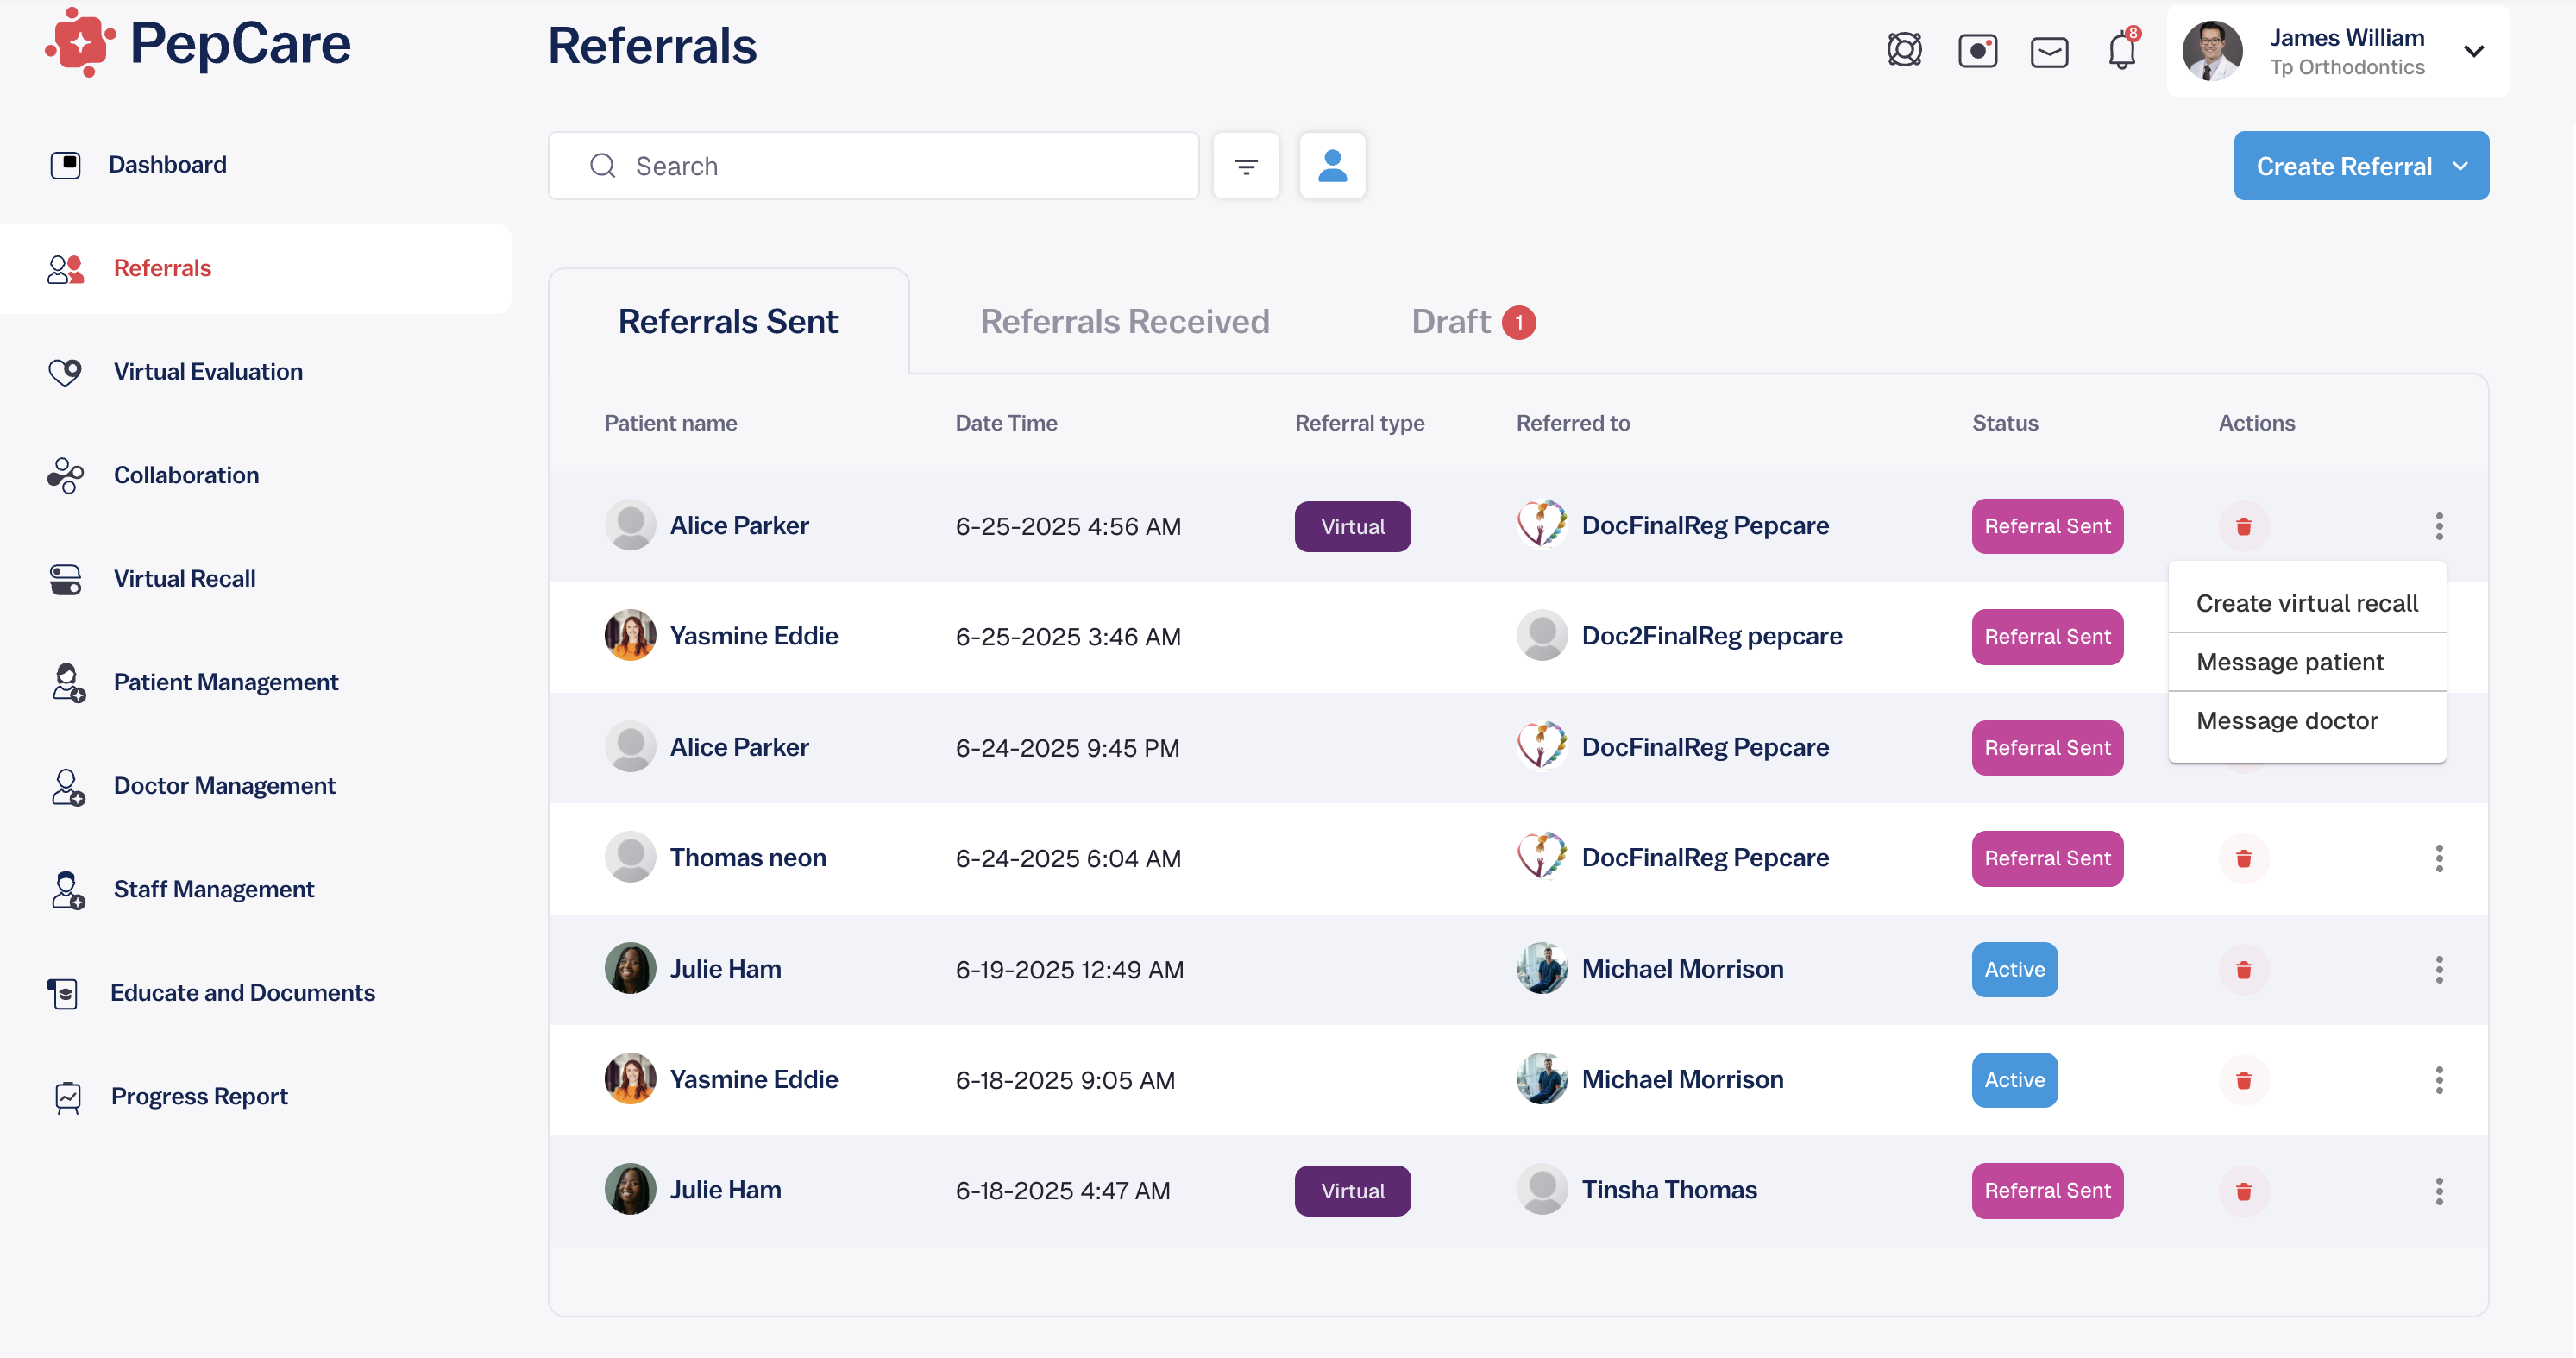The image size is (2576, 1358).
Task: Open more actions for Julie Ham 4:47 AM
Action: [2438, 1191]
